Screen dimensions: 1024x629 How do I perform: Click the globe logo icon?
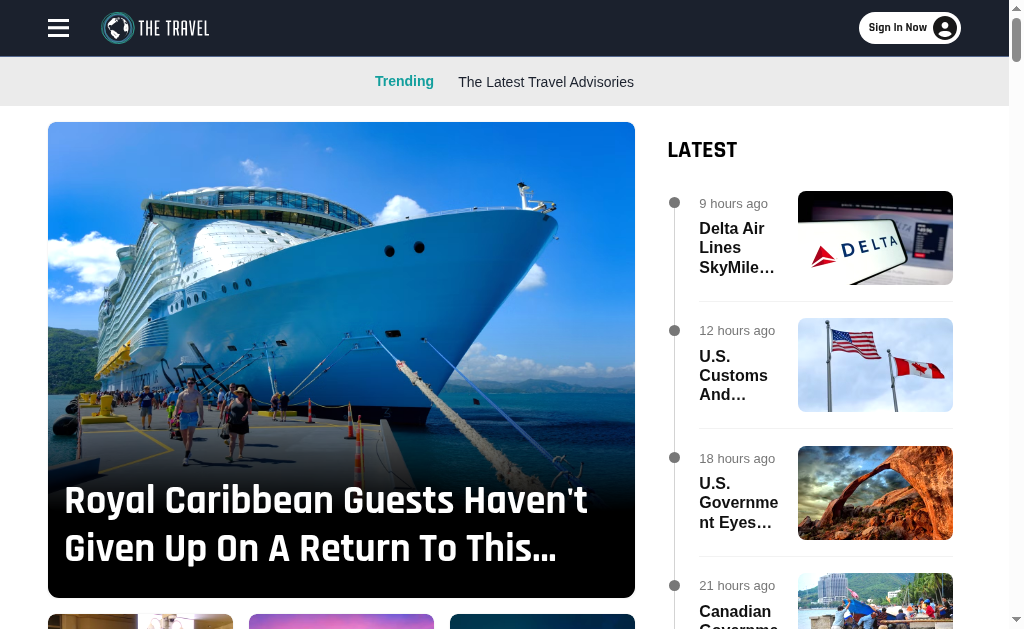118,28
